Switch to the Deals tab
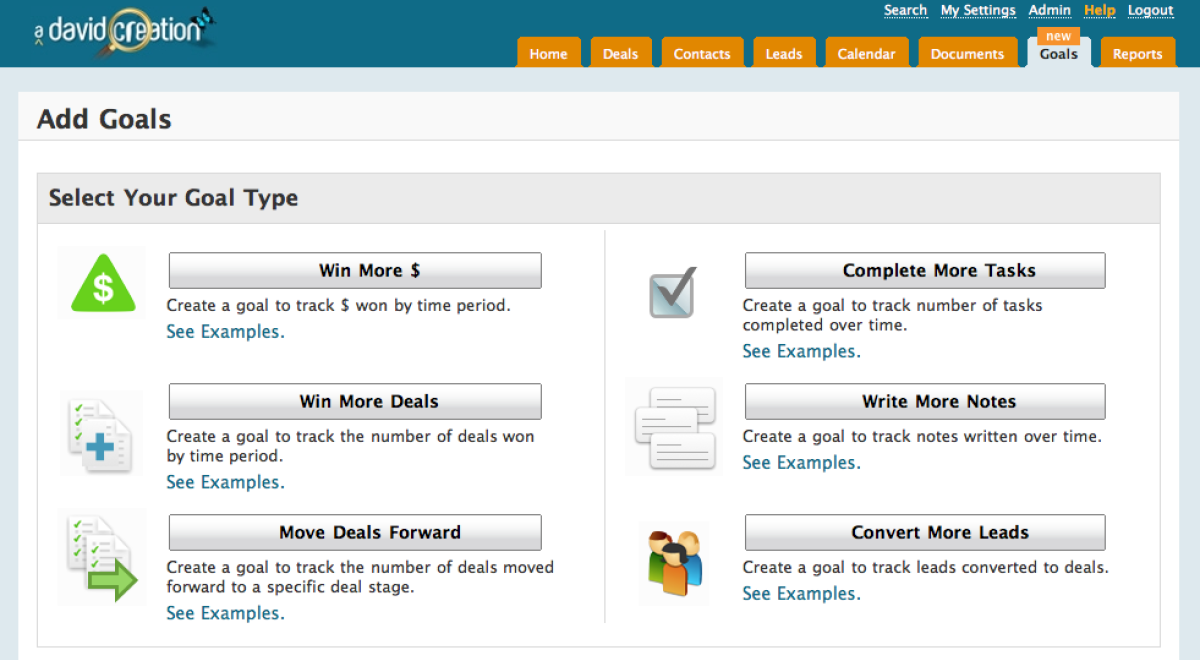This screenshot has height=660, width=1200. click(x=620, y=53)
